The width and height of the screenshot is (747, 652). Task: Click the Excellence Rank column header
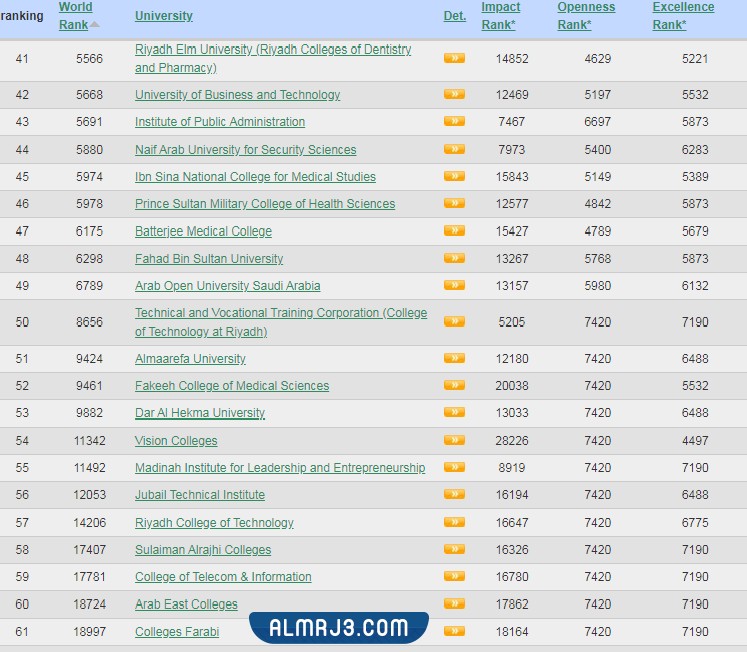coord(683,16)
